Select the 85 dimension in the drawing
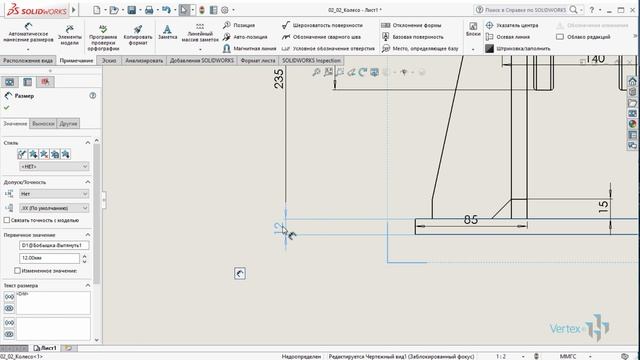Image resolution: width=640 pixels, height=360 pixels. coord(471,220)
